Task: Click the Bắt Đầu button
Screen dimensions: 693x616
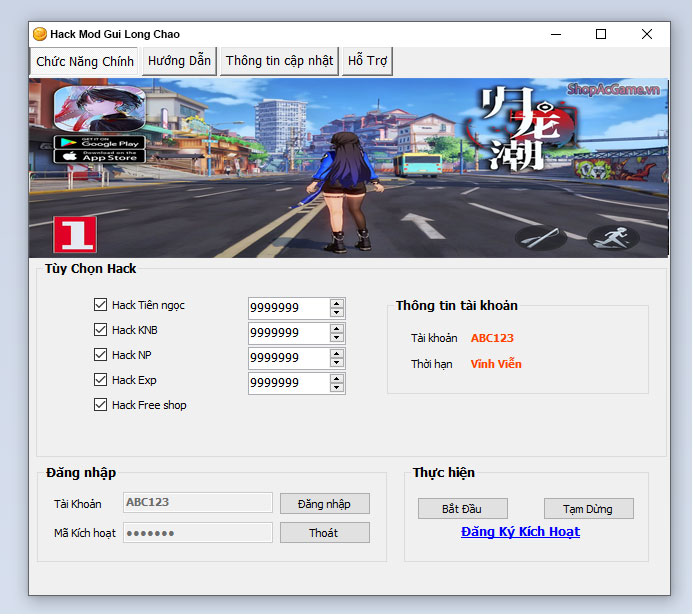Action: coord(463,509)
